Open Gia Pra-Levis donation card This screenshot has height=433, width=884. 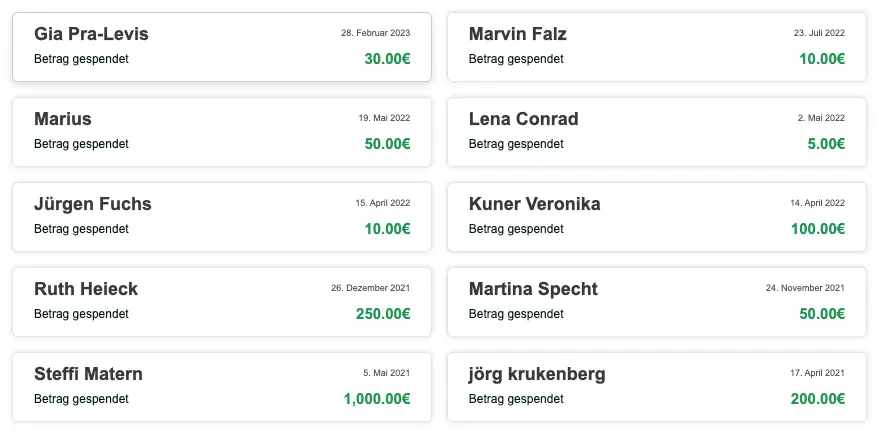tap(222, 47)
